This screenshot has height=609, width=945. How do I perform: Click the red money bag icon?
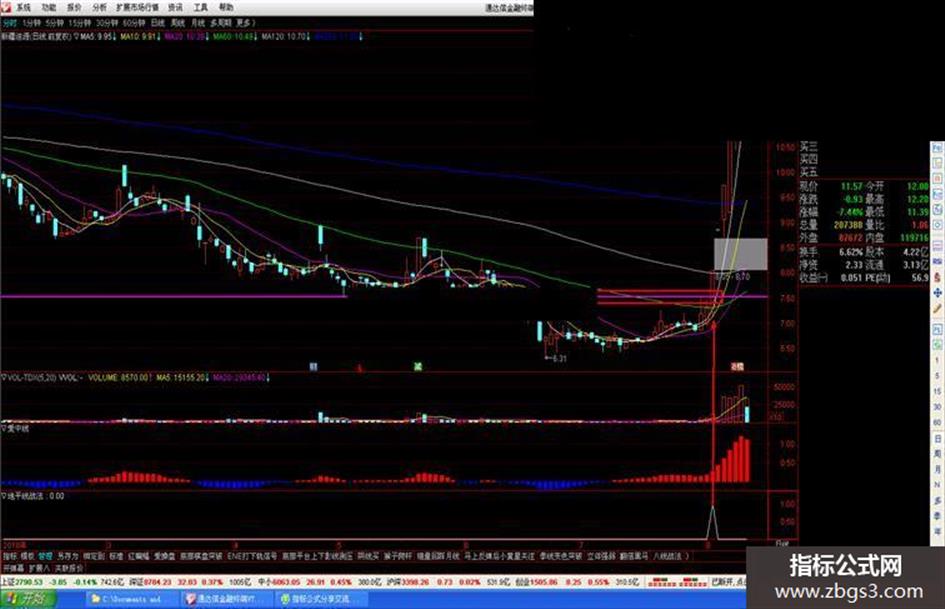pyautogui.click(x=937, y=277)
